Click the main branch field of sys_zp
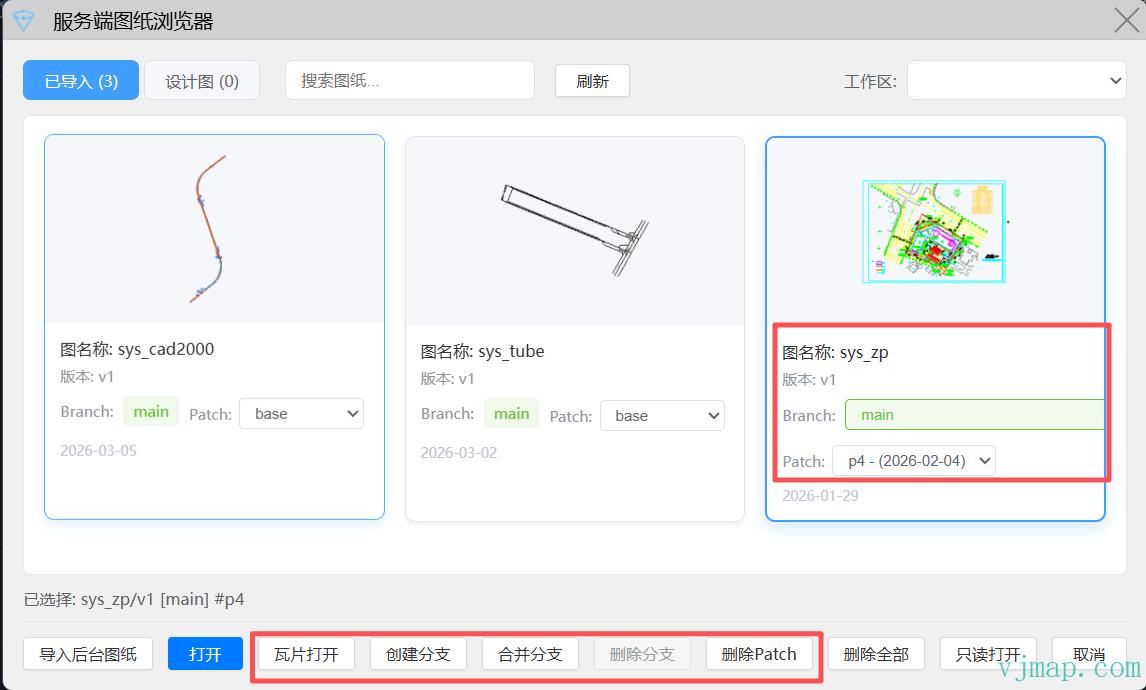The width and height of the screenshot is (1146, 690). [973, 415]
